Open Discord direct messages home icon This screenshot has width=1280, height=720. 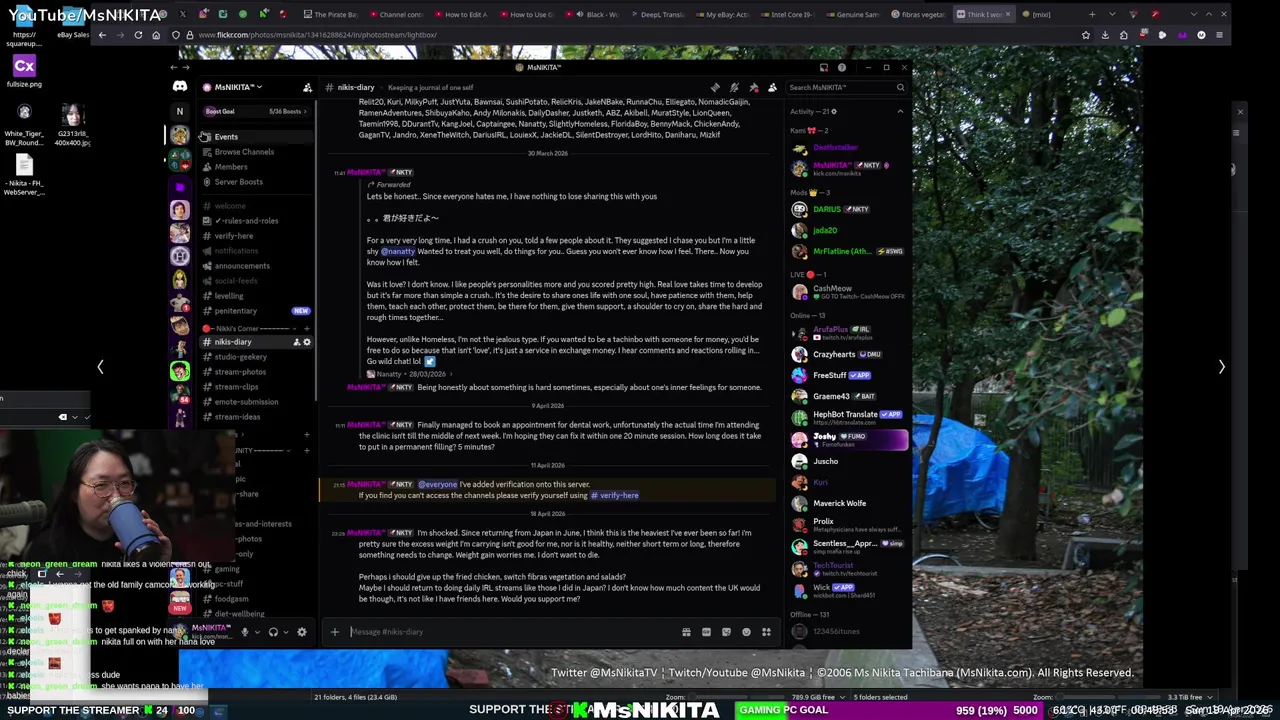pyautogui.click(x=179, y=87)
